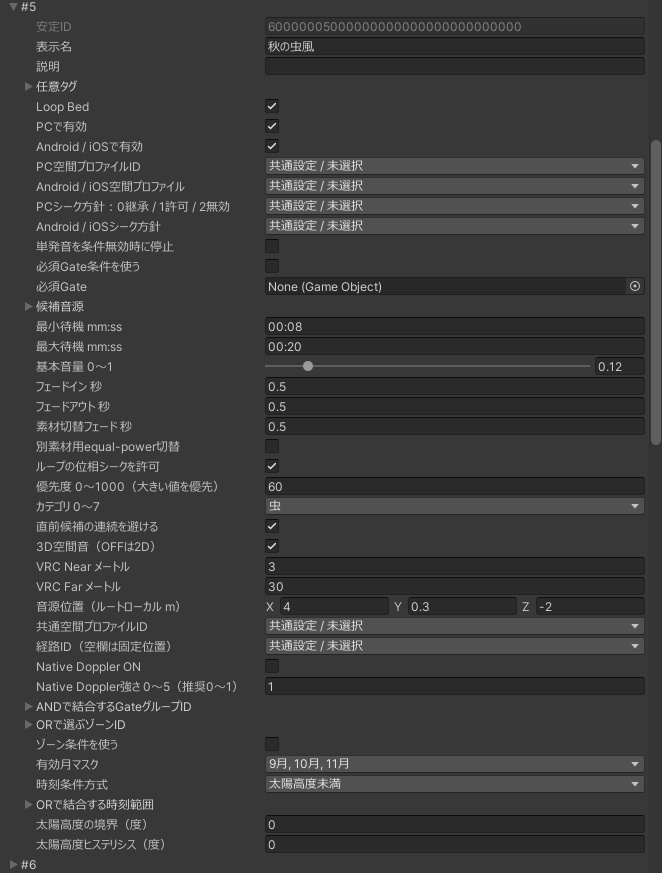Click 最小待機 field showing 00:08
The height and width of the screenshot is (873, 662).
tap(454, 326)
